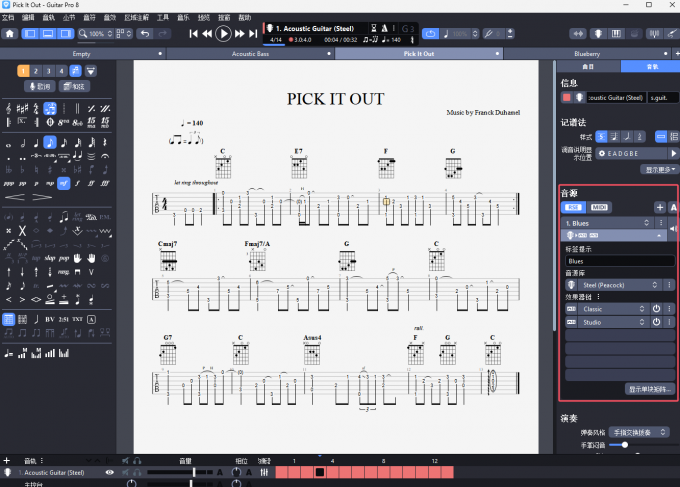The image size is (680, 487).
Task: Add a new sound with plus
Action: 660,207
